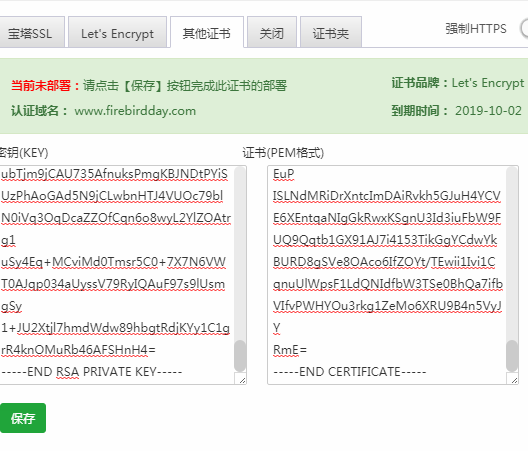Click the 证书品牌 Let's Encrypt value
Screen dimensions: 528x451
tap(488, 83)
